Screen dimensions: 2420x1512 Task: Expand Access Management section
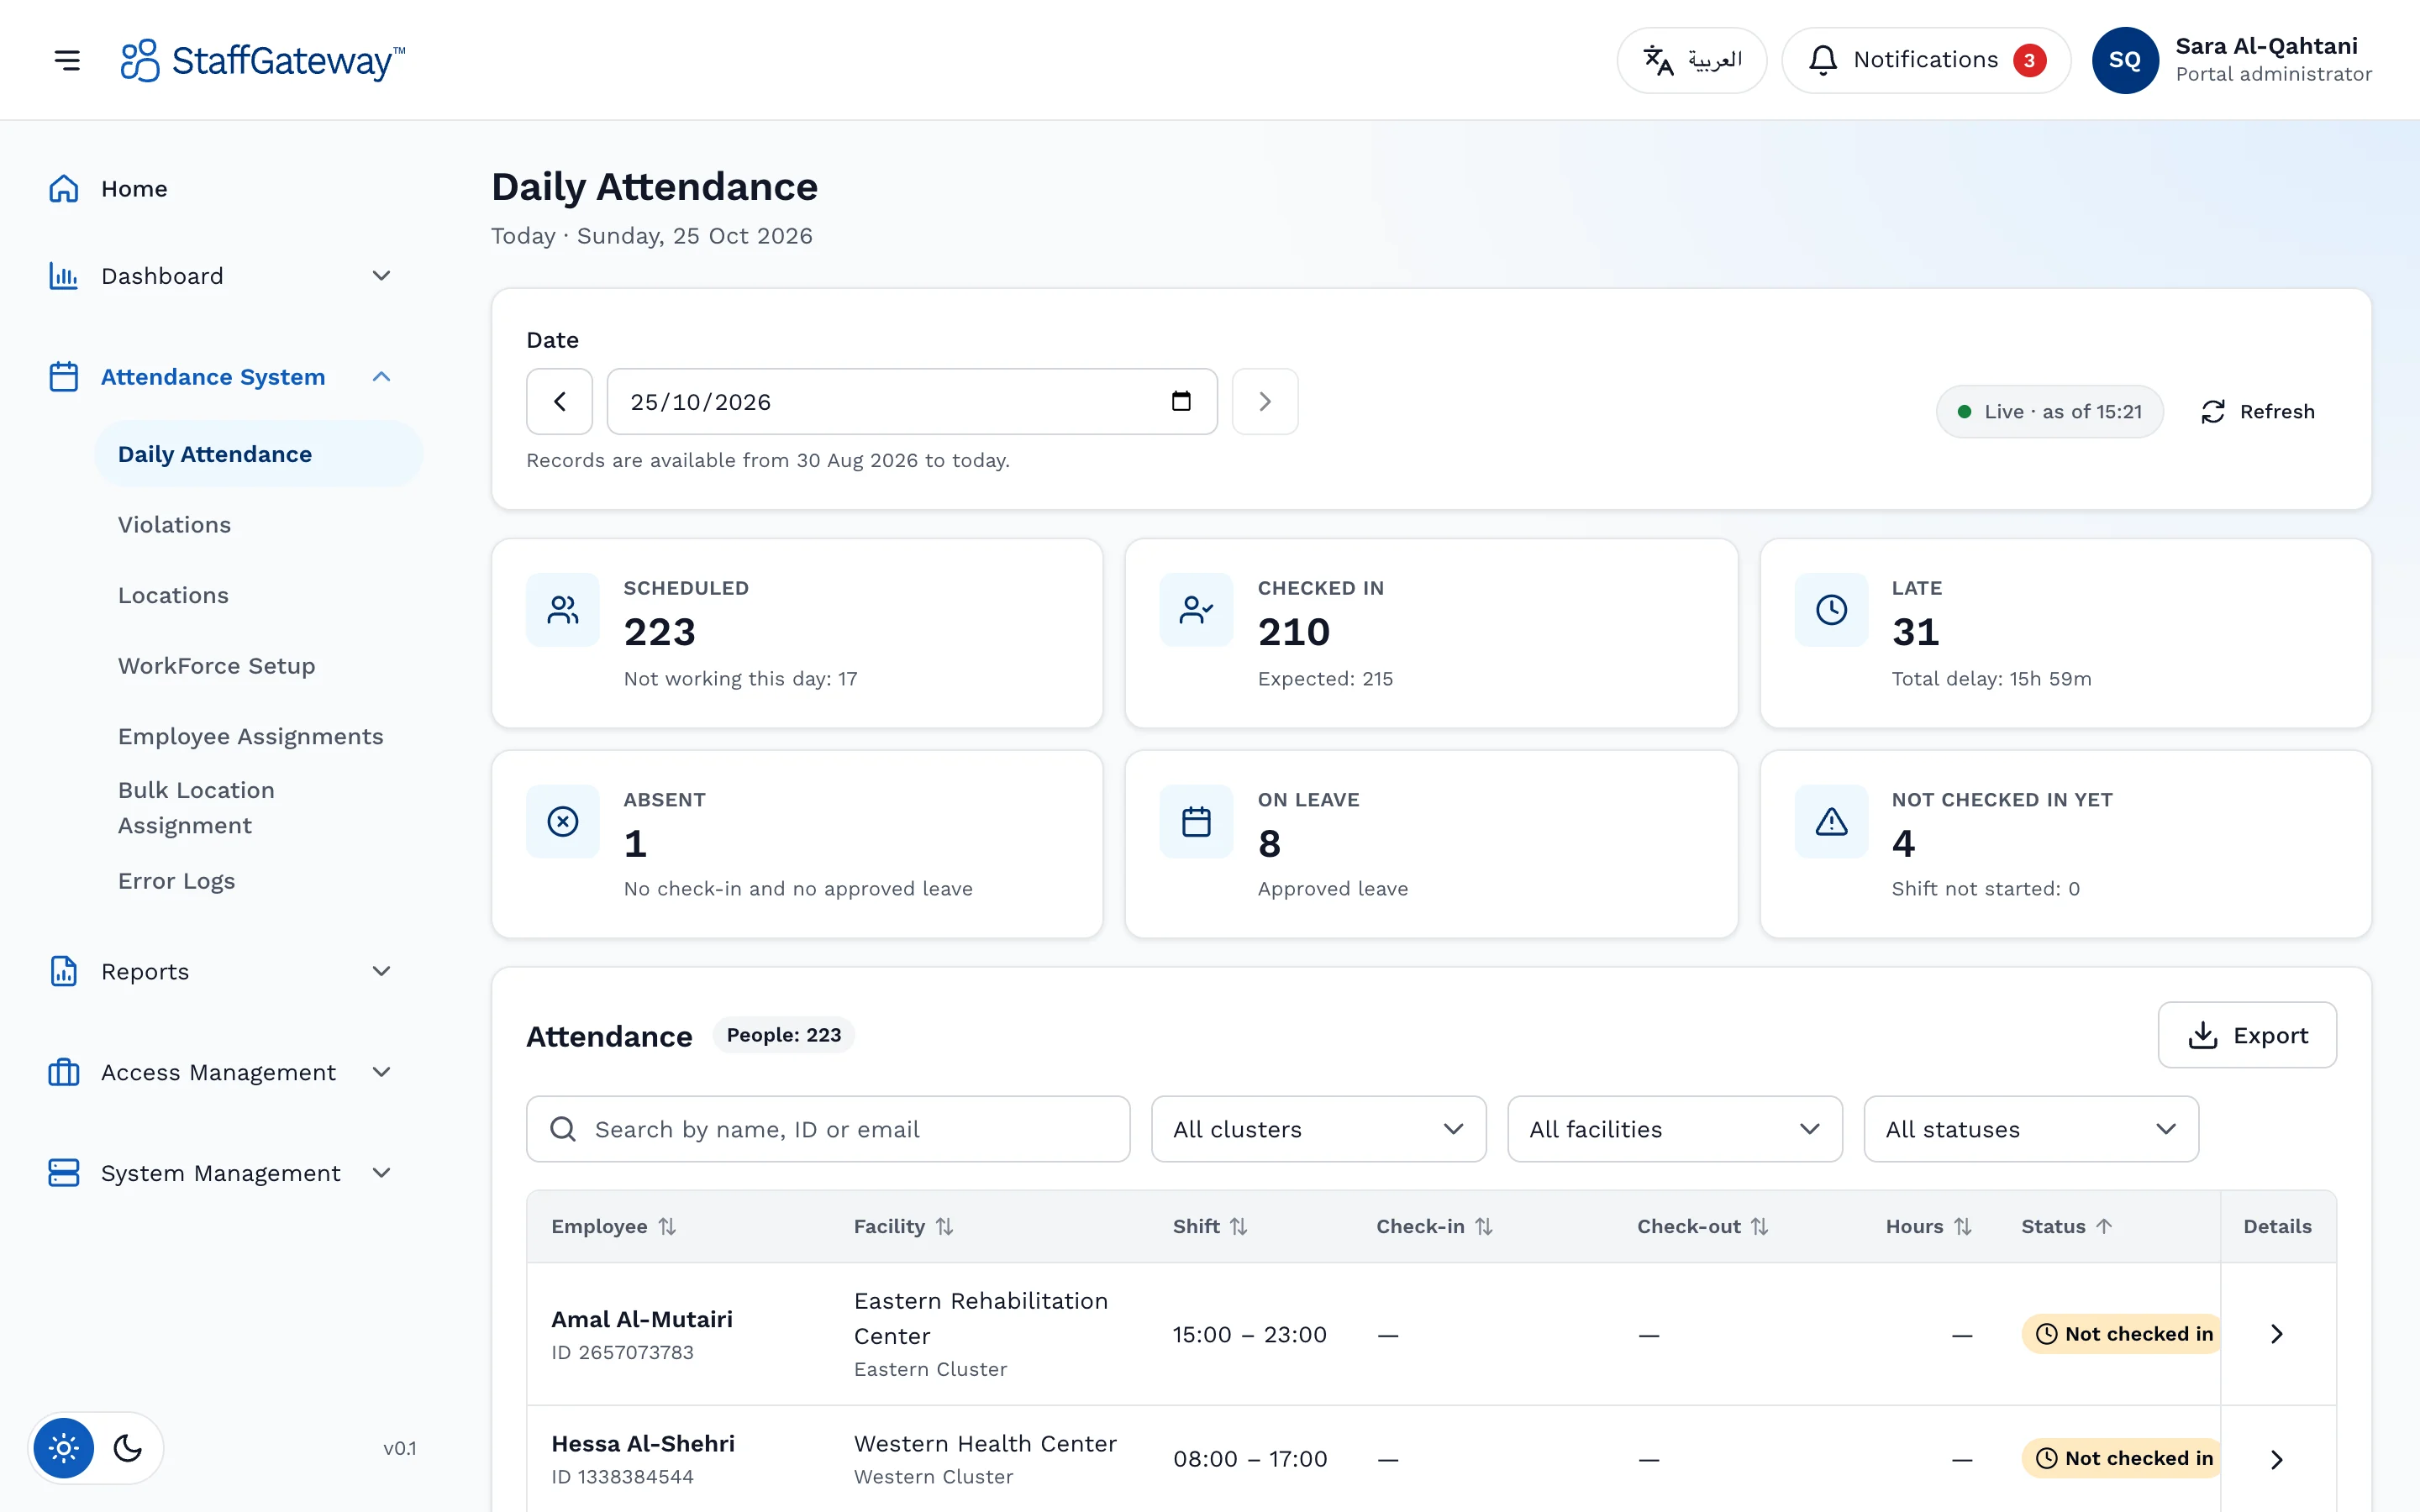click(220, 1072)
